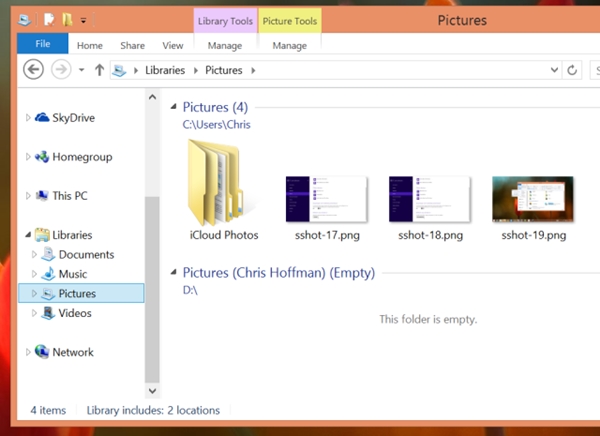Expand the Homegroup tree node
Image resolution: width=600 pixels, height=436 pixels.
click(x=28, y=157)
